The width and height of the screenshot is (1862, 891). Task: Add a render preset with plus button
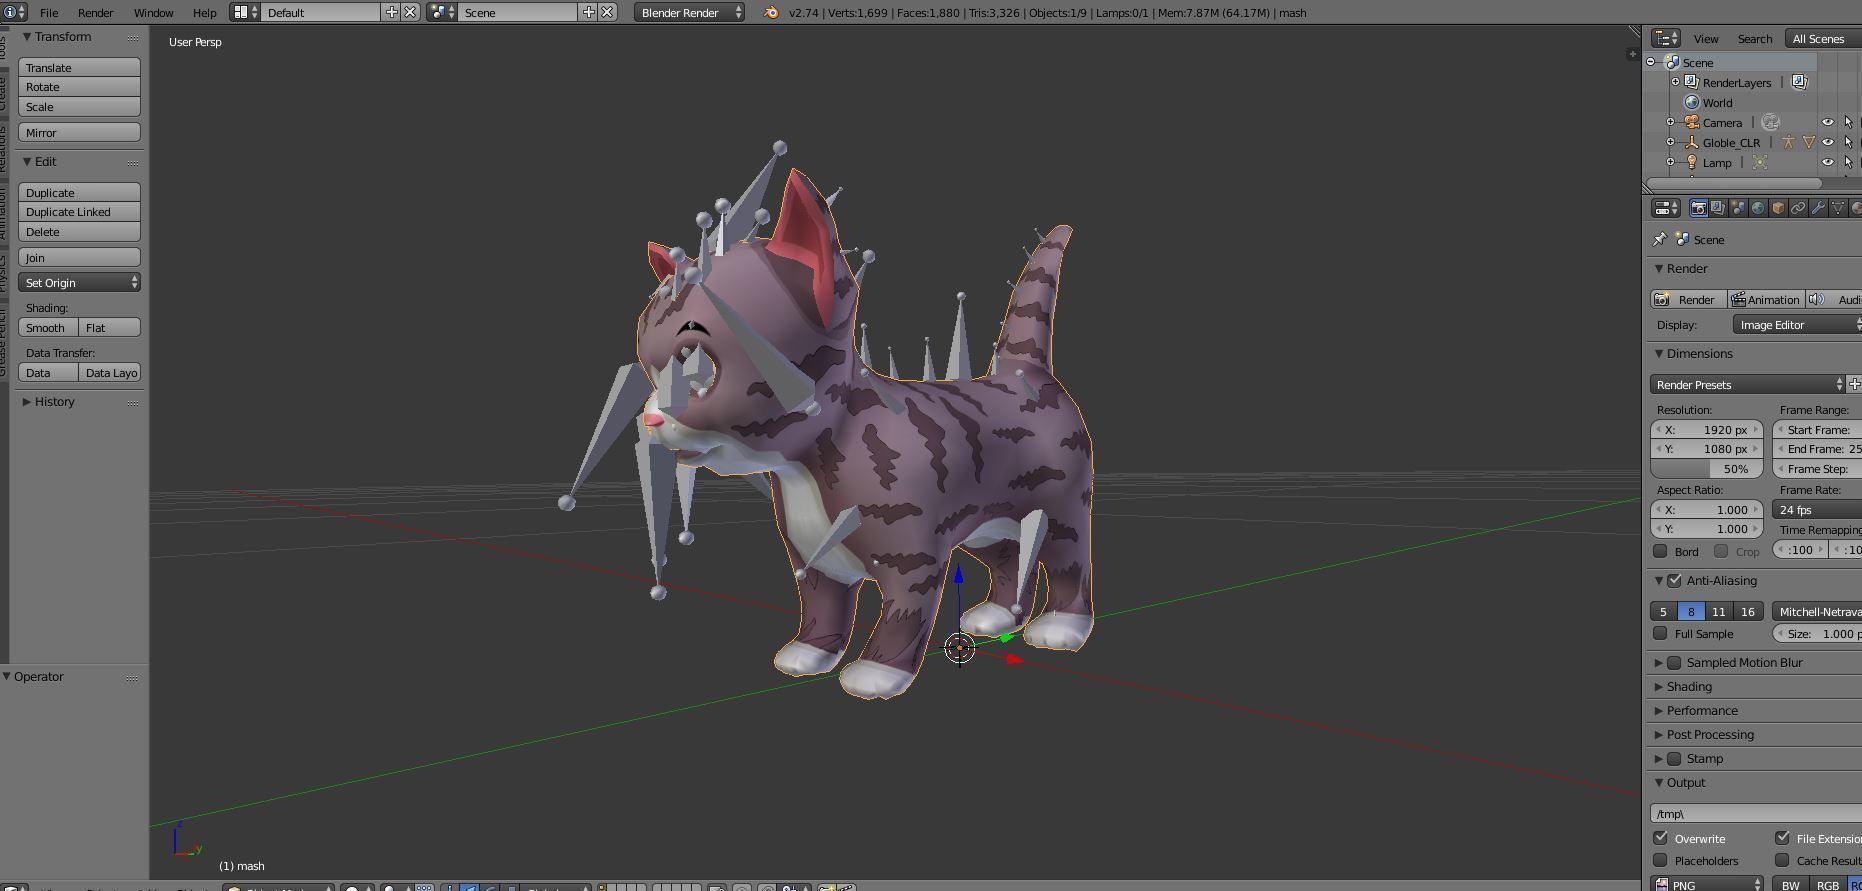click(1855, 384)
